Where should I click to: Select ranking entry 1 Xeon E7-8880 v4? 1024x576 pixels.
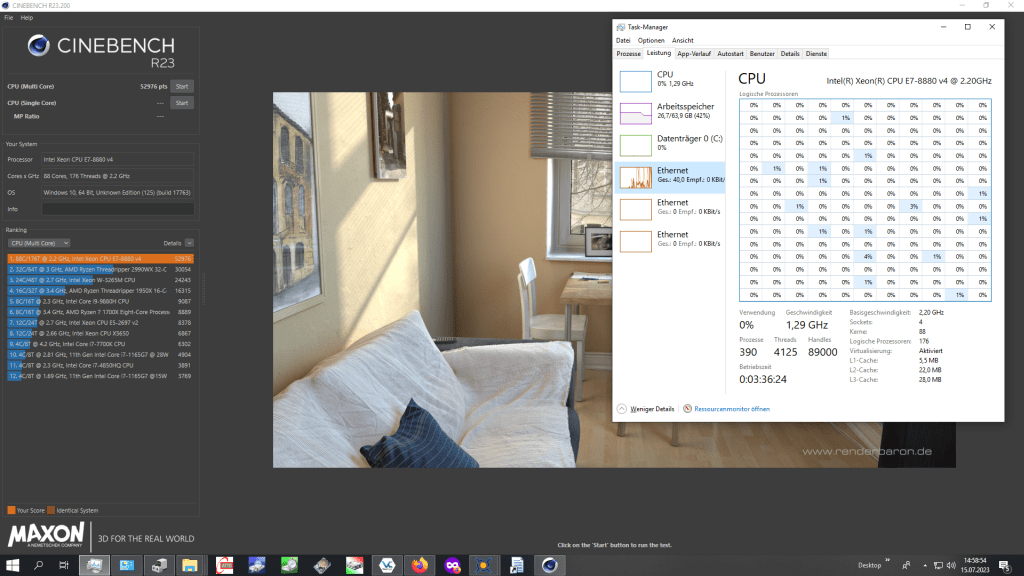(101, 259)
